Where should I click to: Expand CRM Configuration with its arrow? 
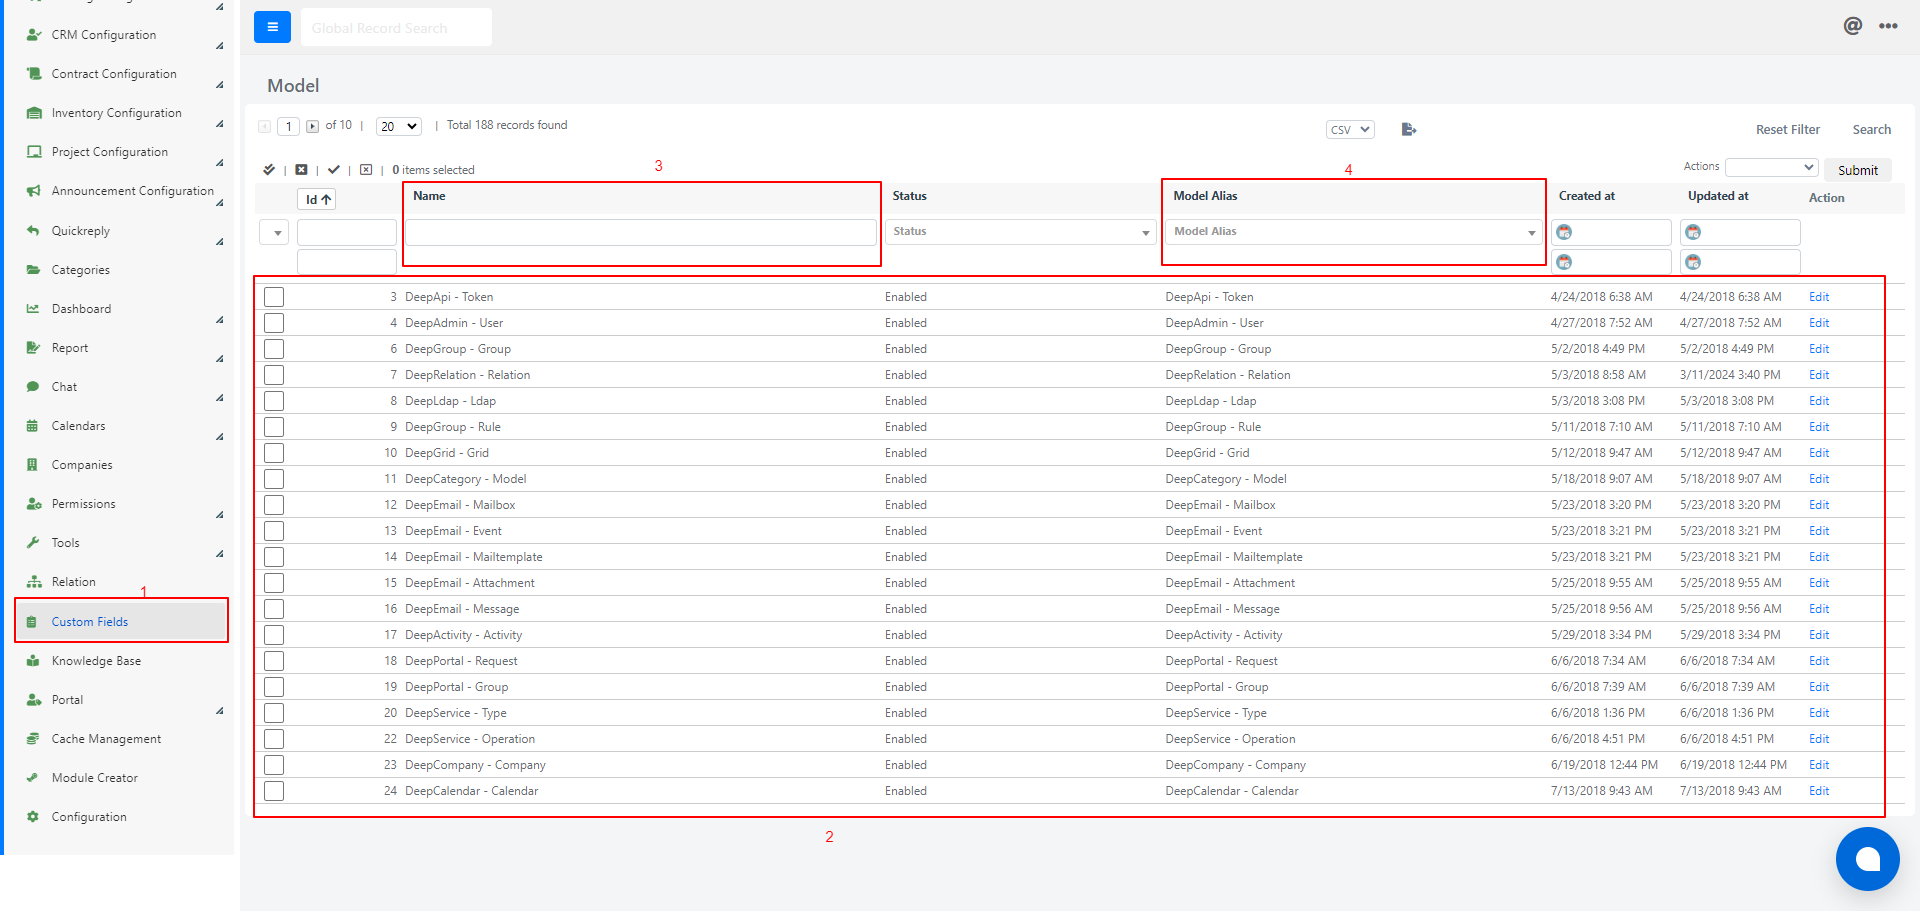point(219,46)
